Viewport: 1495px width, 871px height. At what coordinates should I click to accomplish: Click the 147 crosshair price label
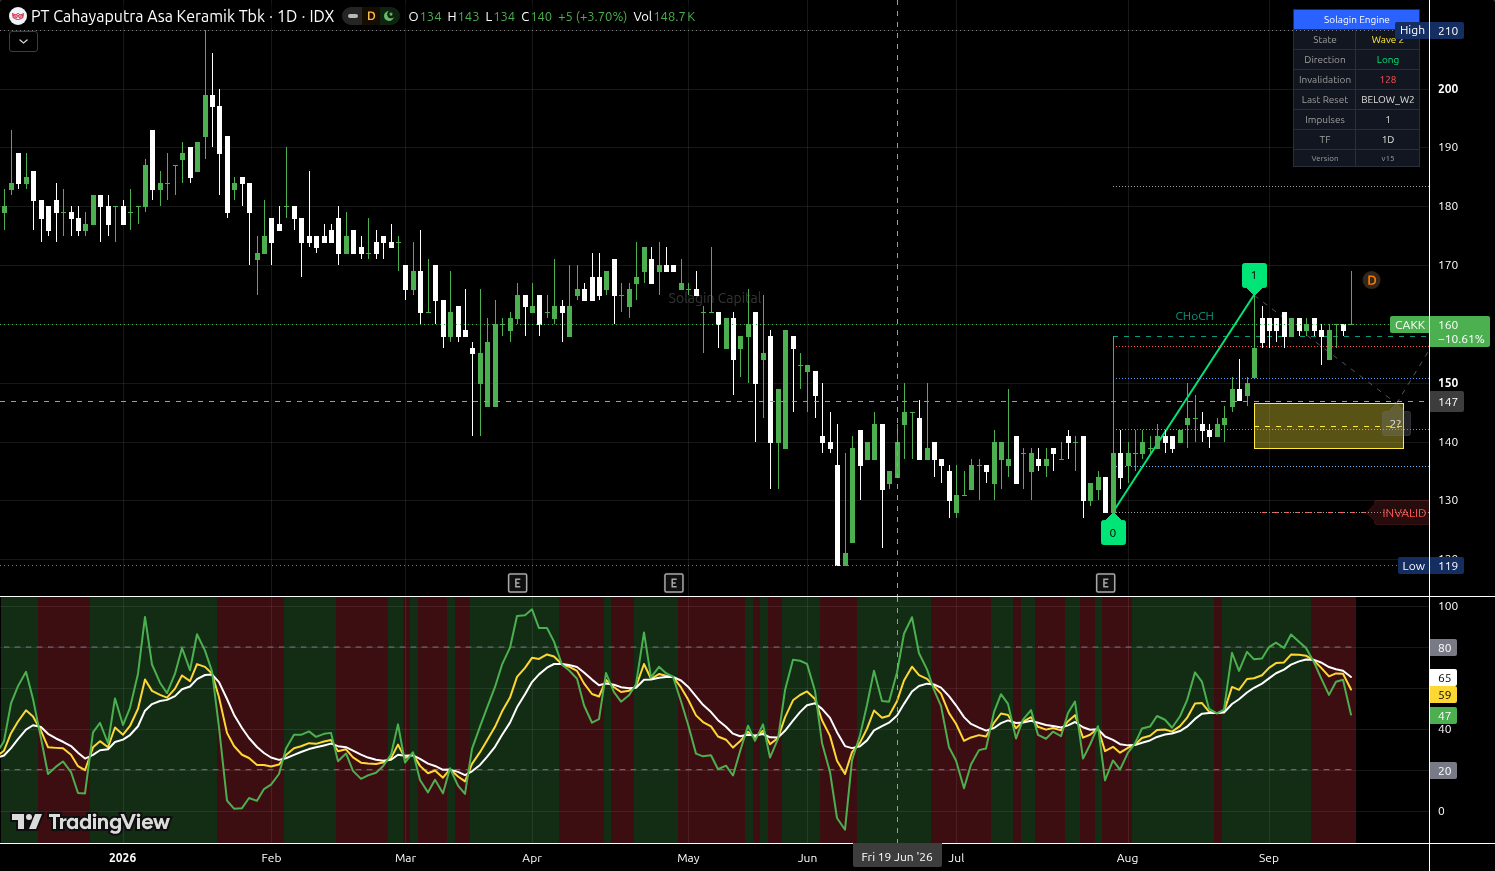[x=1448, y=402]
